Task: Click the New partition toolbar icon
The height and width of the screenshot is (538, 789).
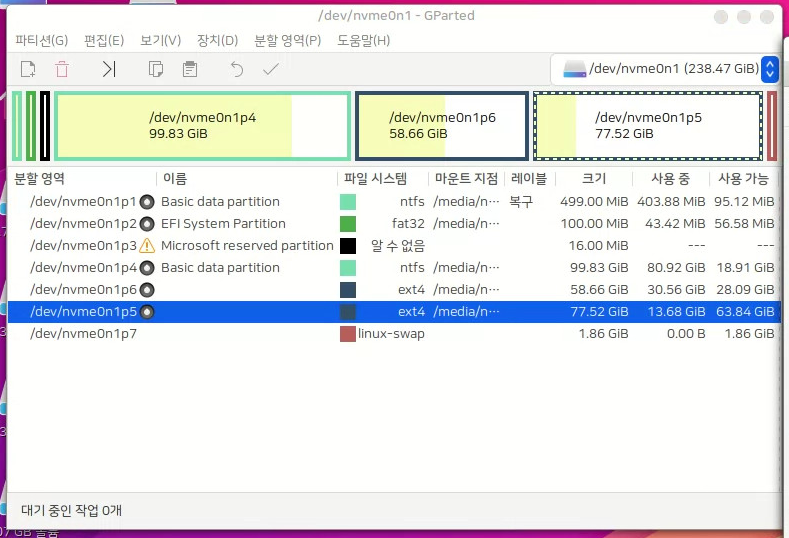Action: click(x=28, y=69)
